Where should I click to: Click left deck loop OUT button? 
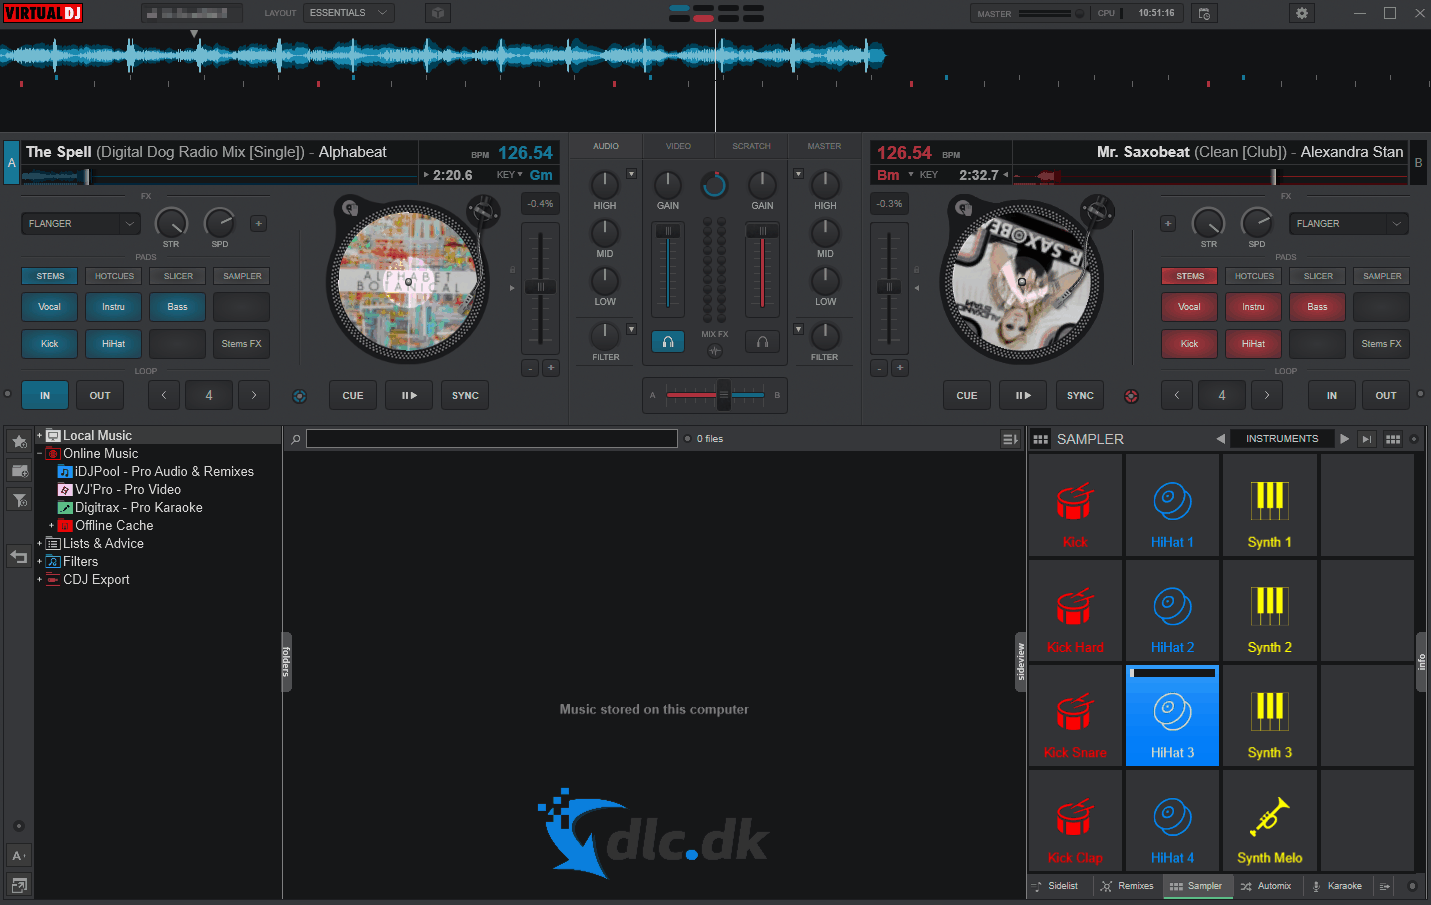(100, 396)
